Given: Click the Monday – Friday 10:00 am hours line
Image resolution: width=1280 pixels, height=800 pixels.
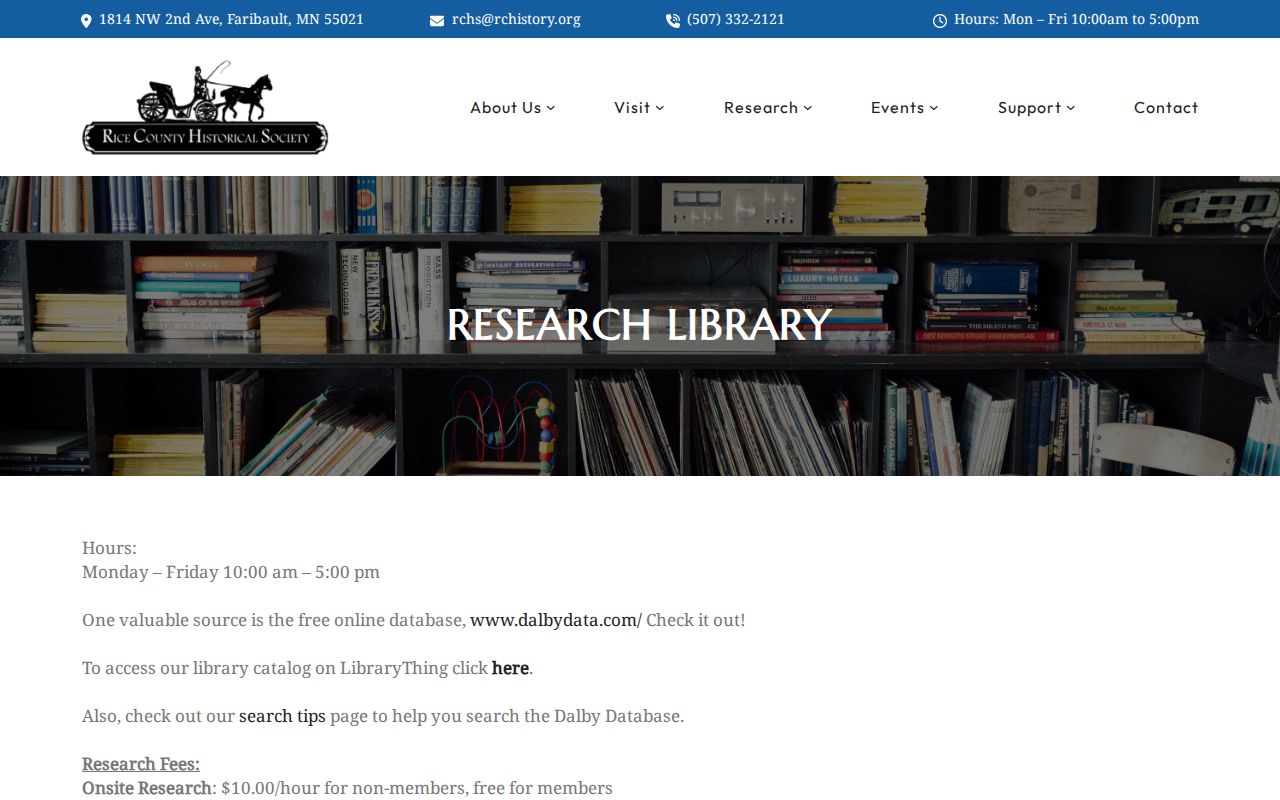Looking at the screenshot, I should pos(231,572).
